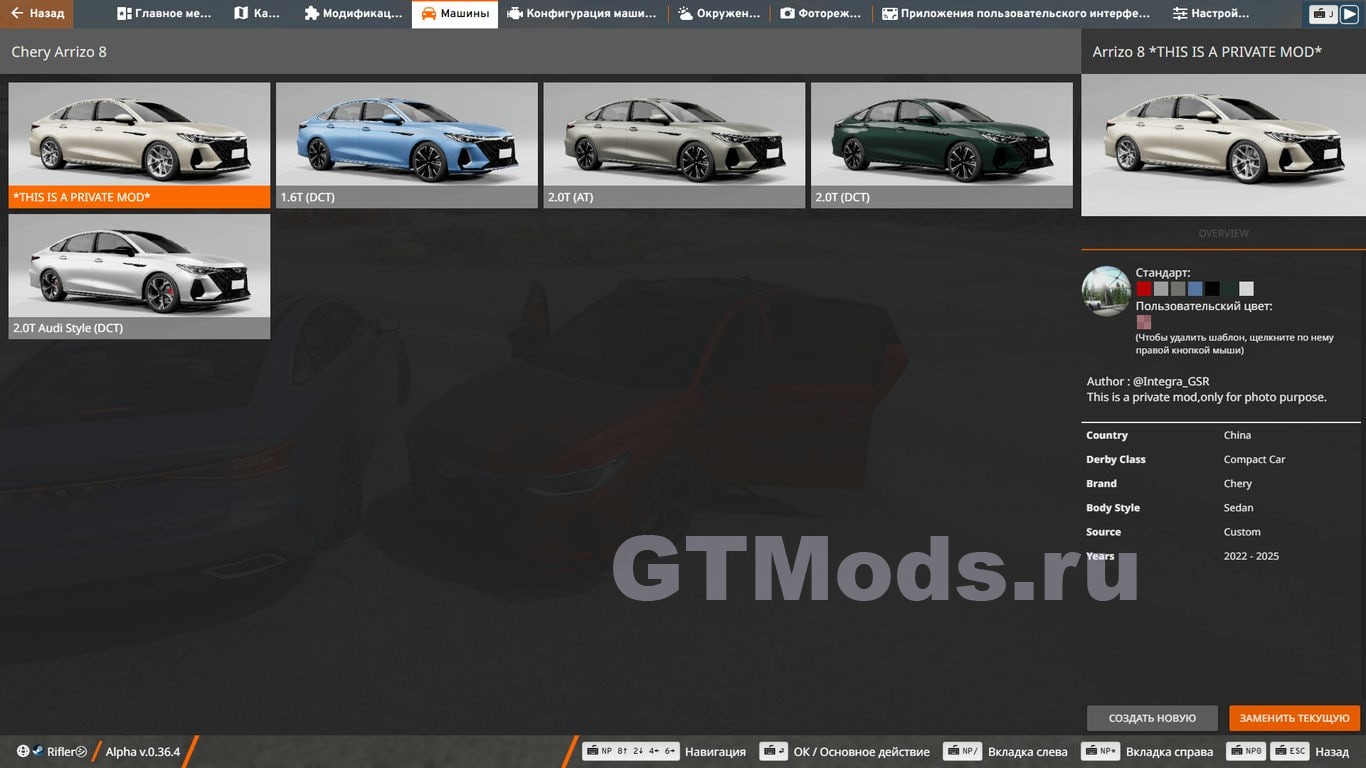Open the Главное меню tab
1366x768 pixels.
click(x=165, y=14)
